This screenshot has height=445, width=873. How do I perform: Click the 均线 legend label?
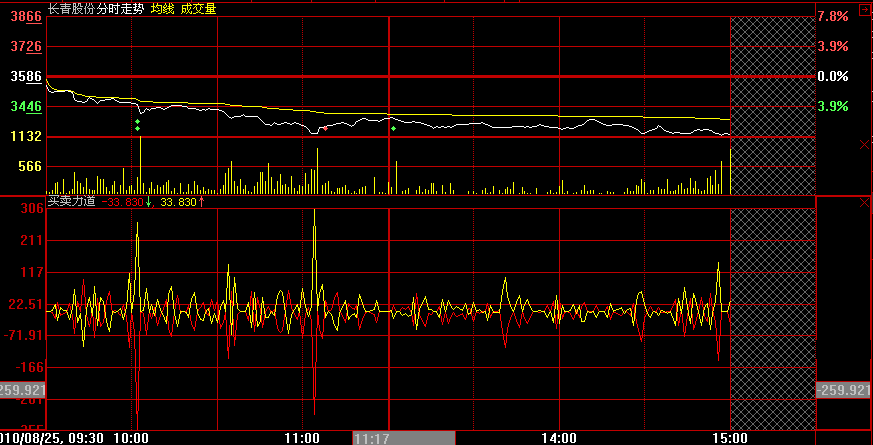161,9
